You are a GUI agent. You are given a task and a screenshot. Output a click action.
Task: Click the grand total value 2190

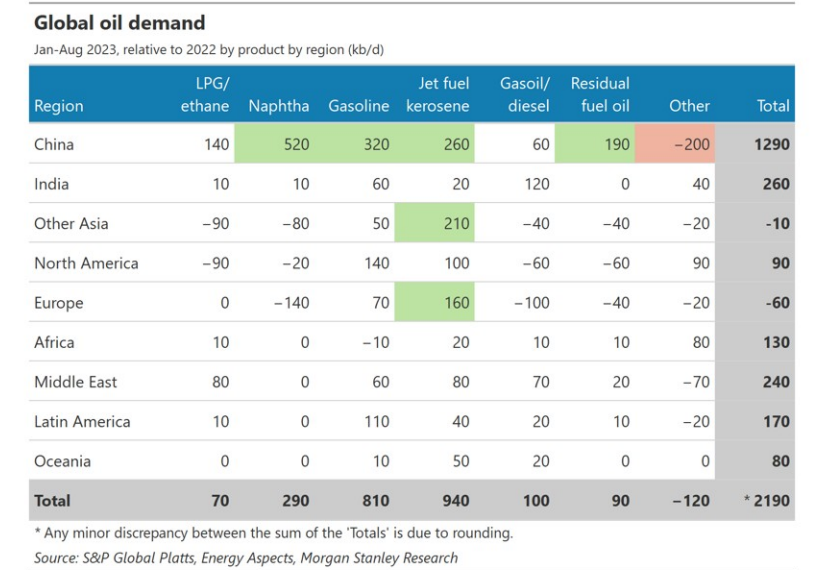pos(768,500)
